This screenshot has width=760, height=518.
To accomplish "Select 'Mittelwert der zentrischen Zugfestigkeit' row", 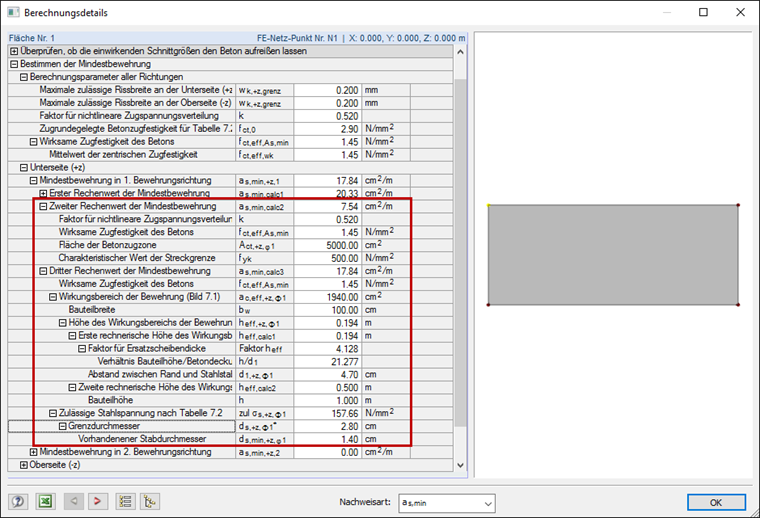I will [x=230, y=155].
